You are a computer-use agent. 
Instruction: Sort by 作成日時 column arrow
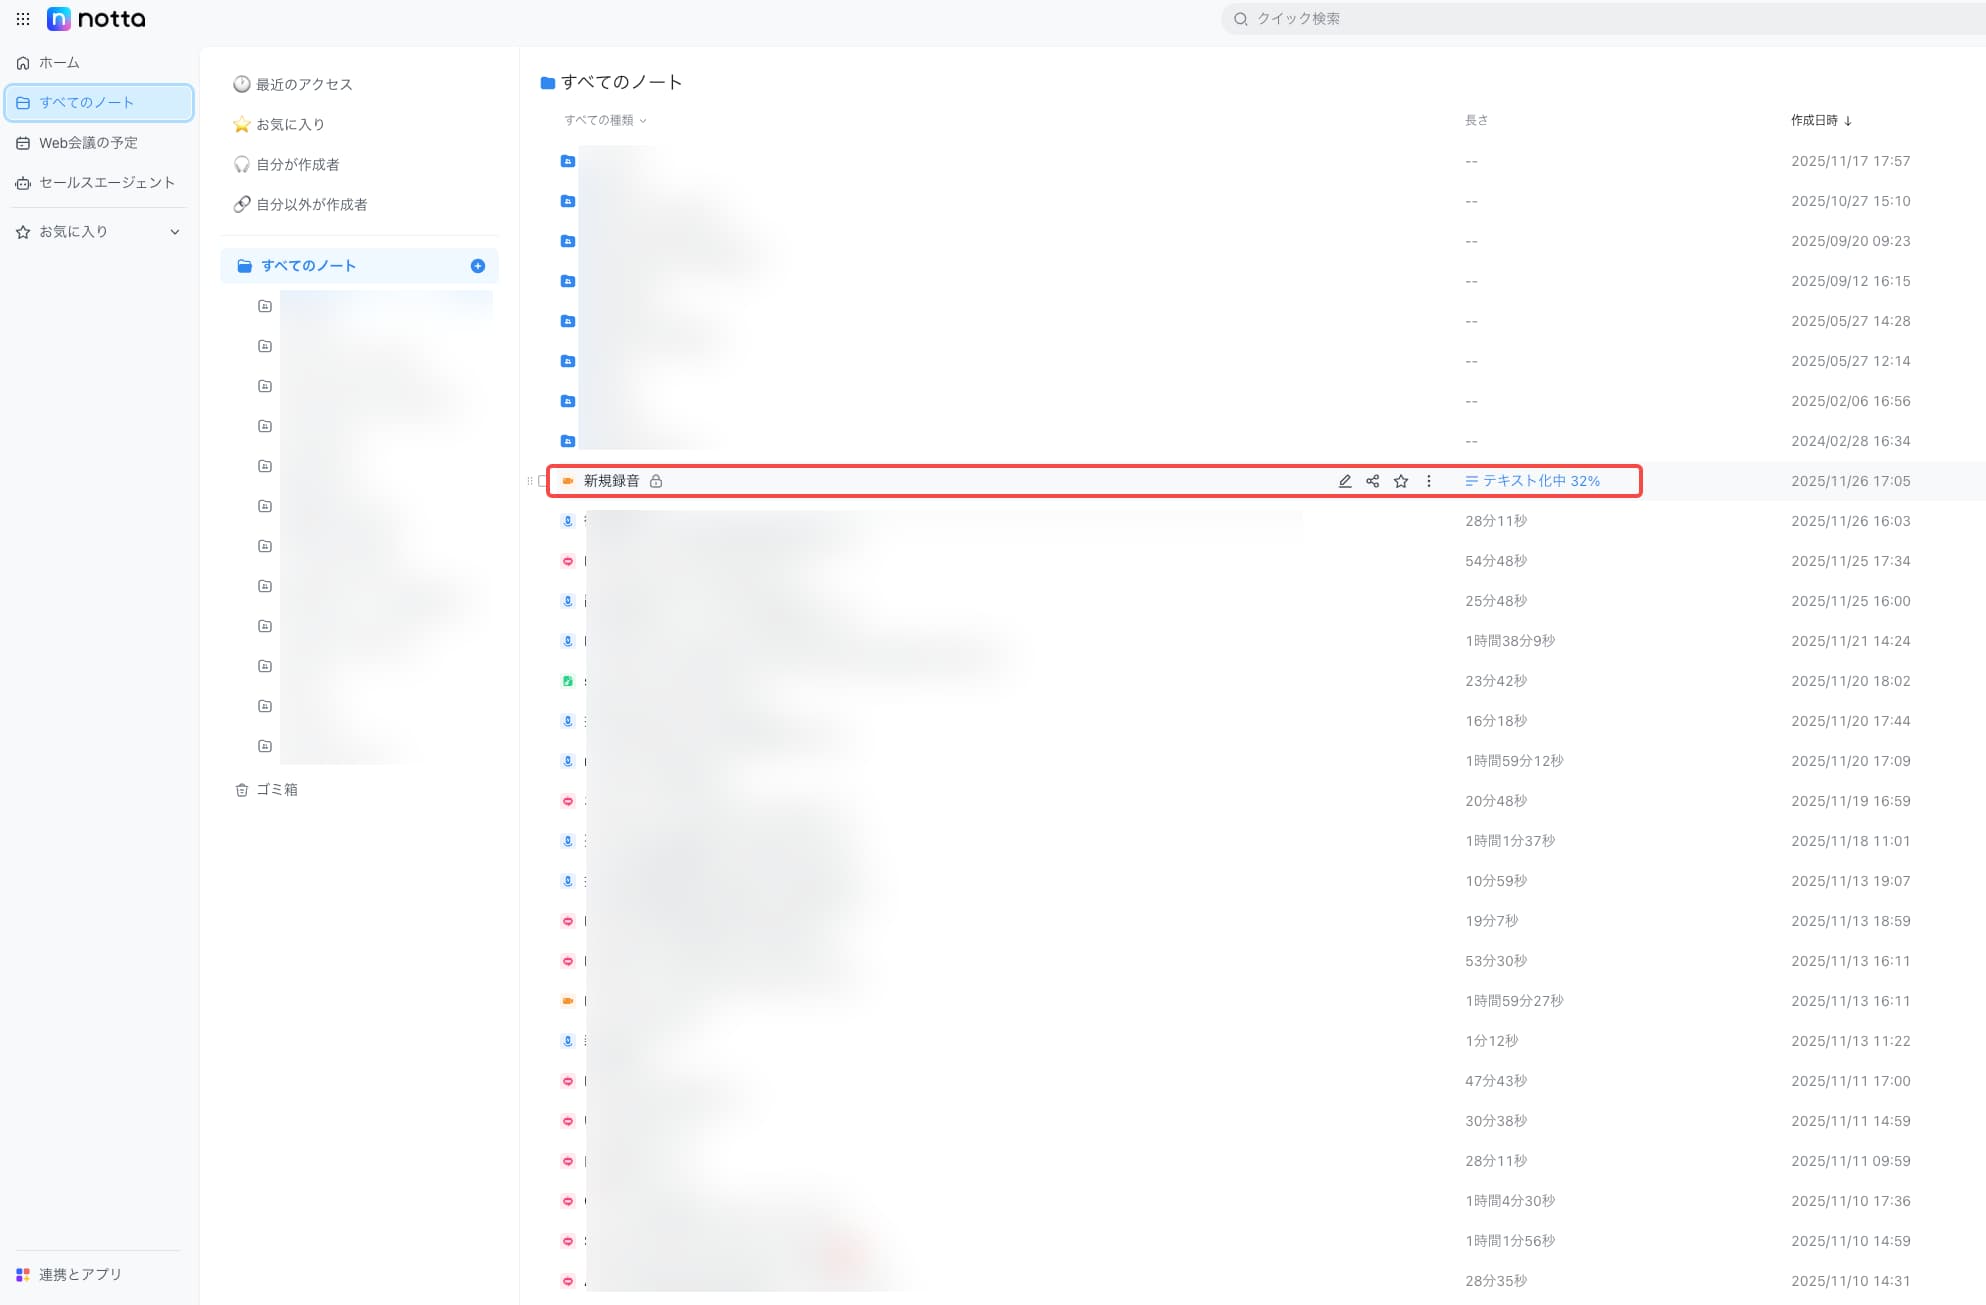click(x=1848, y=121)
